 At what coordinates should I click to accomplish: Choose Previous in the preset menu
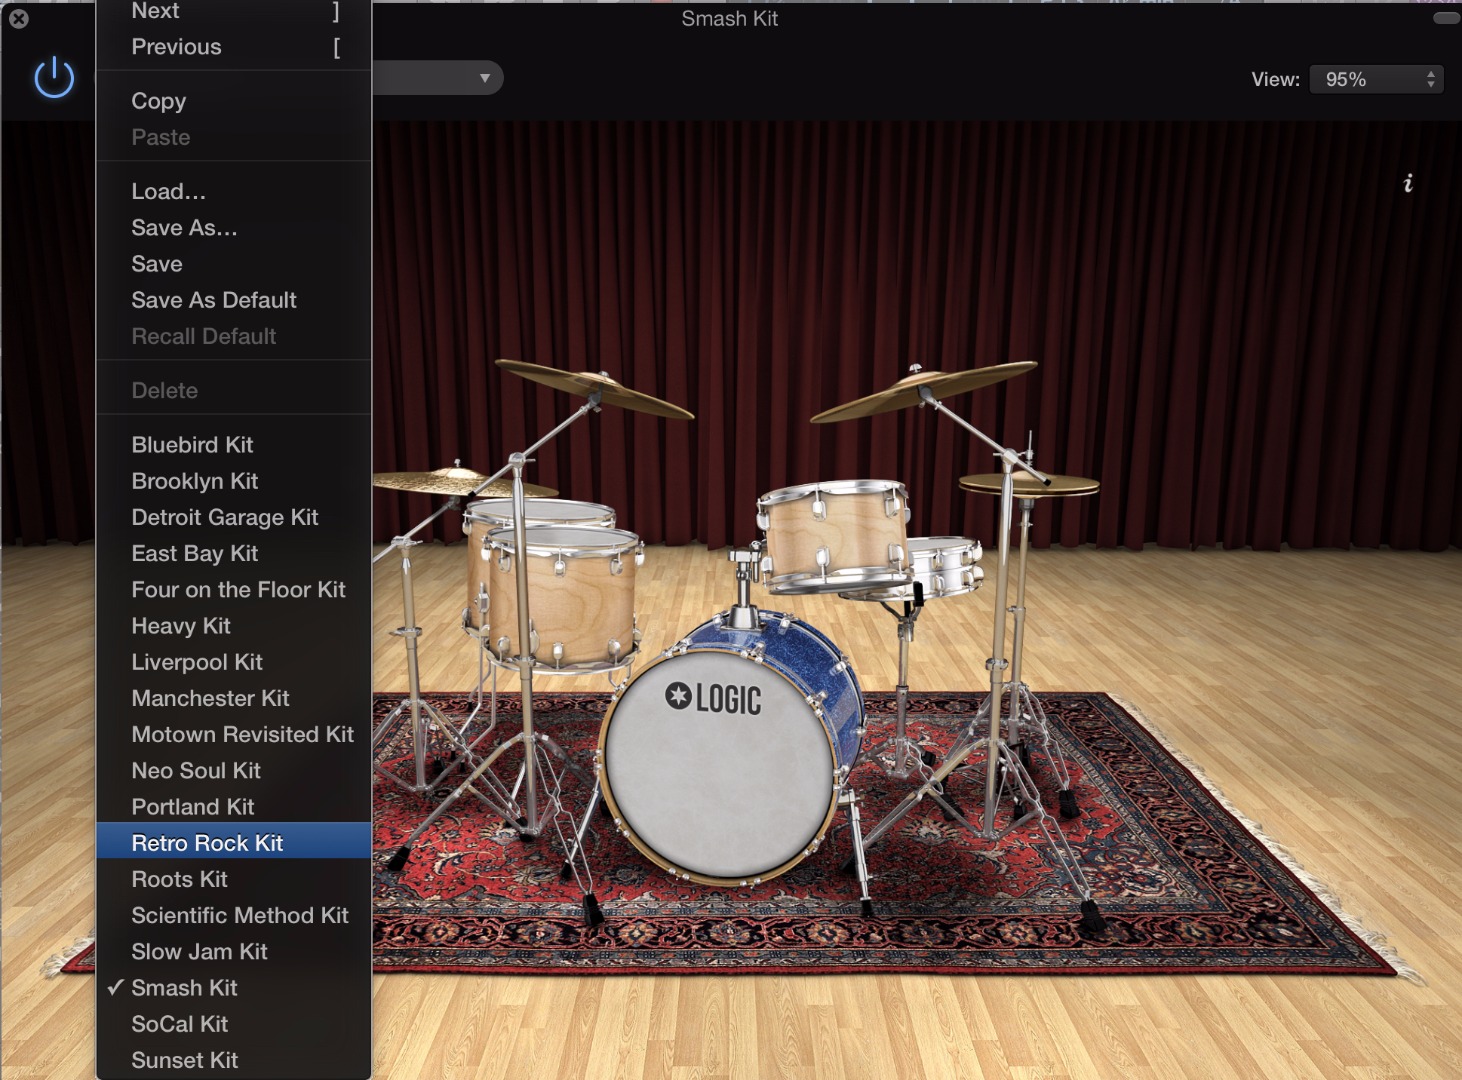(x=234, y=47)
